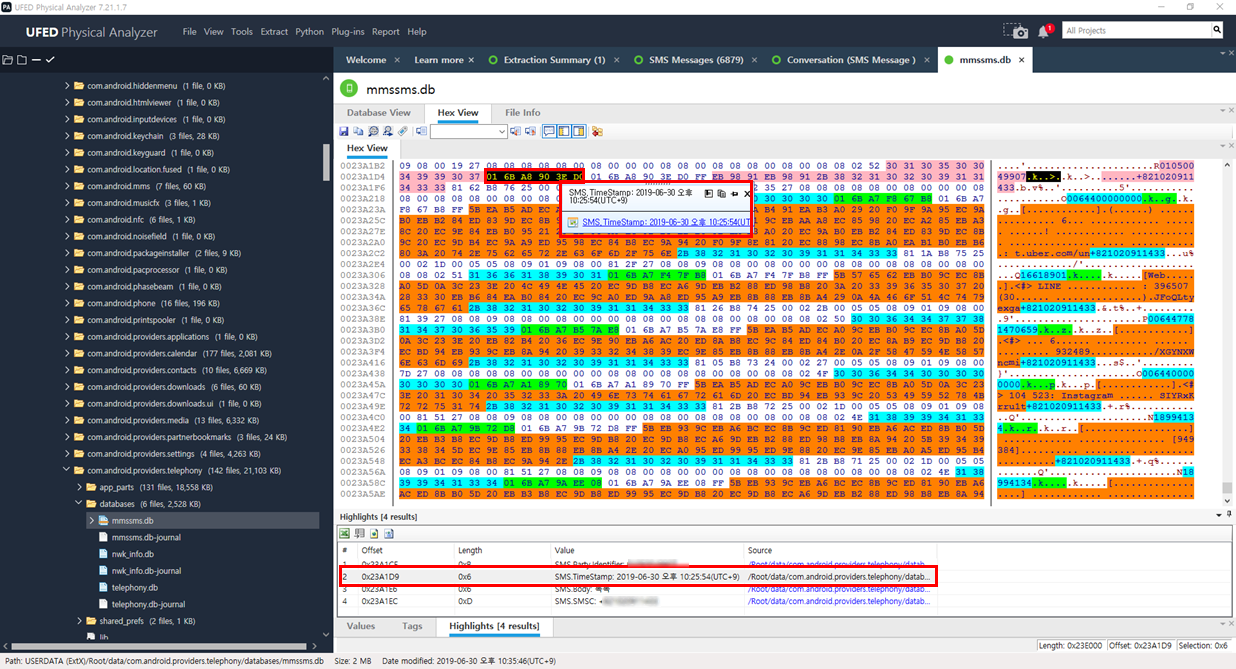Close the SMS Messages (6879) tab
The height and width of the screenshot is (669, 1236).
(x=753, y=60)
